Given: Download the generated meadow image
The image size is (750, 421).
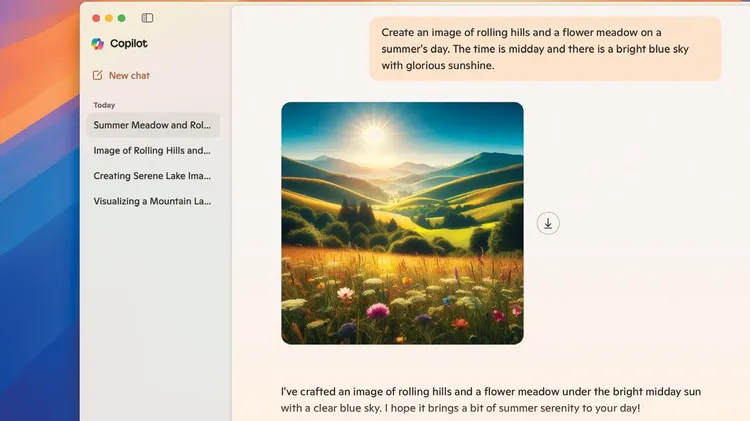Looking at the screenshot, I should (x=548, y=223).
